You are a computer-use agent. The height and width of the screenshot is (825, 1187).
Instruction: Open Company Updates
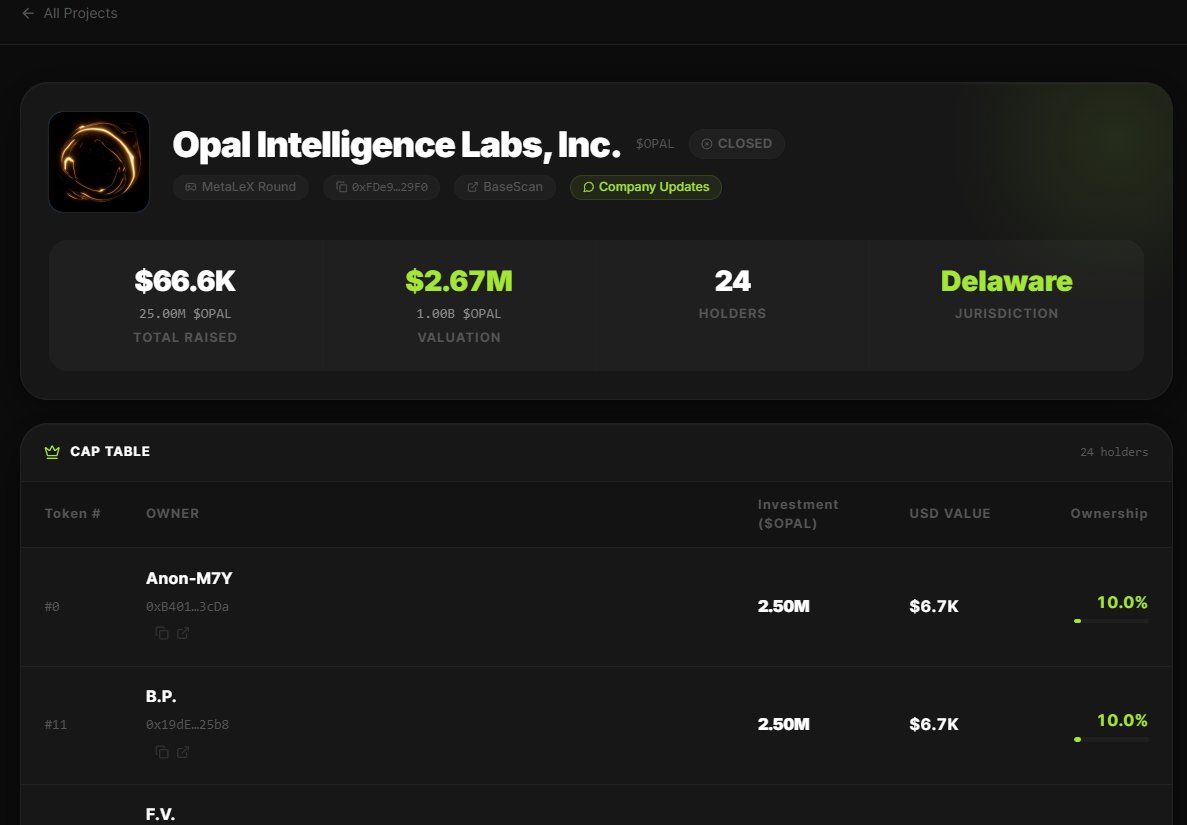[x=646, y=187]
